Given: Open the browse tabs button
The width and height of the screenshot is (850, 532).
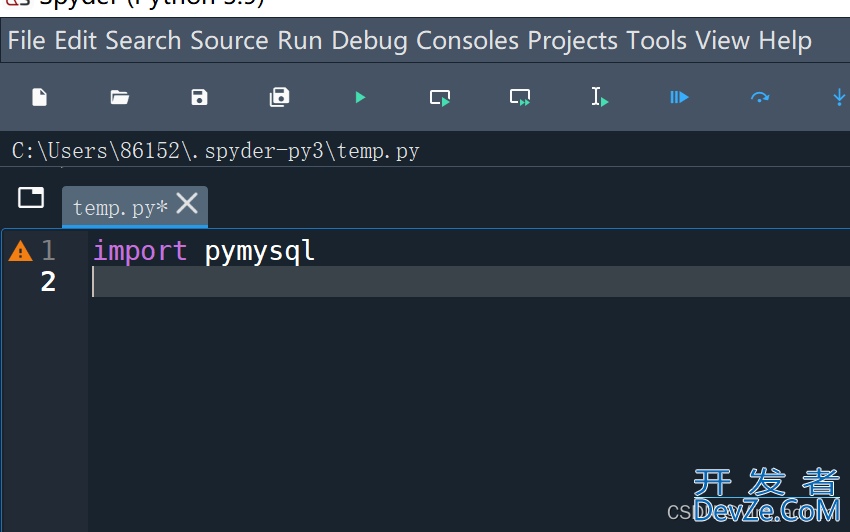Looking at the screenshot, I should (31, 197).
